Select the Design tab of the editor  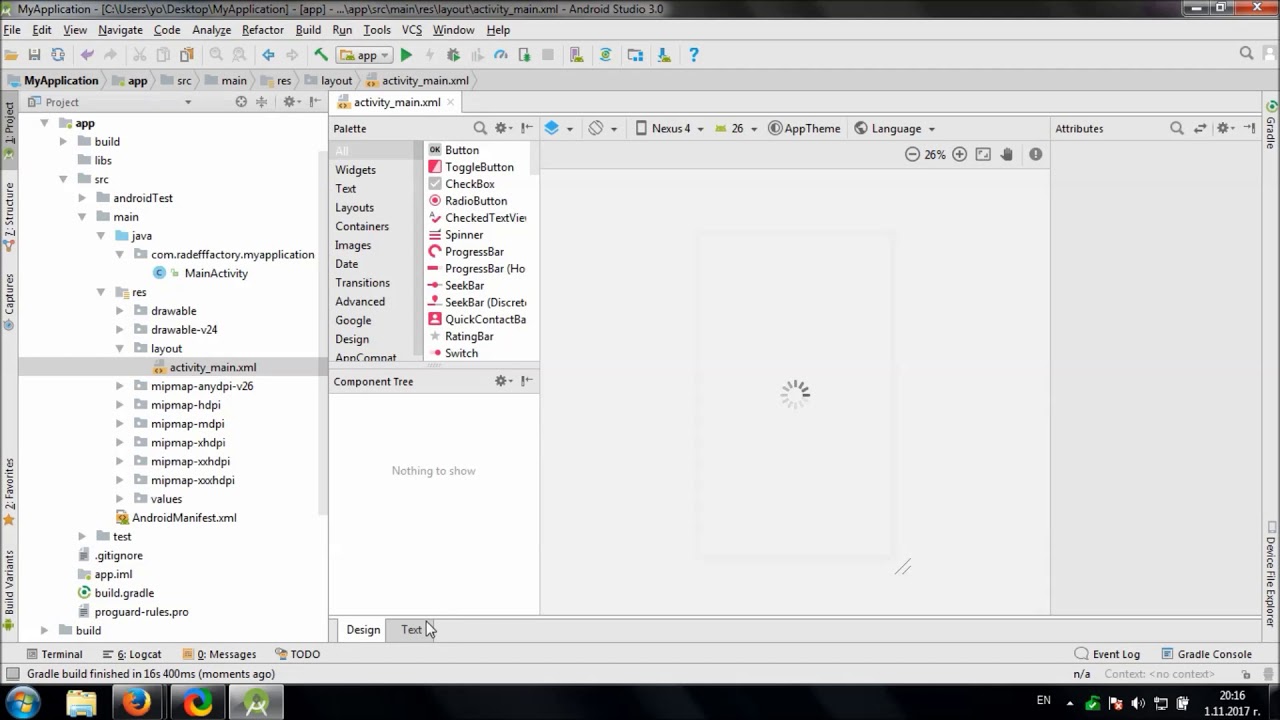(x=363, y=630)
